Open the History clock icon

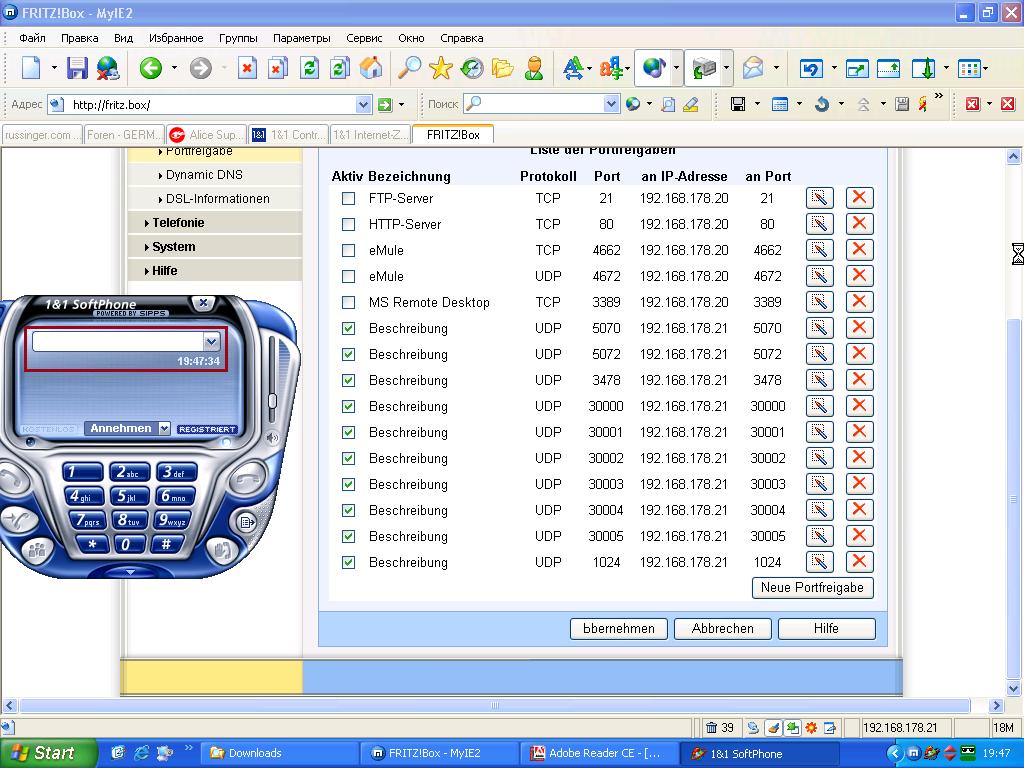[472, 67]
